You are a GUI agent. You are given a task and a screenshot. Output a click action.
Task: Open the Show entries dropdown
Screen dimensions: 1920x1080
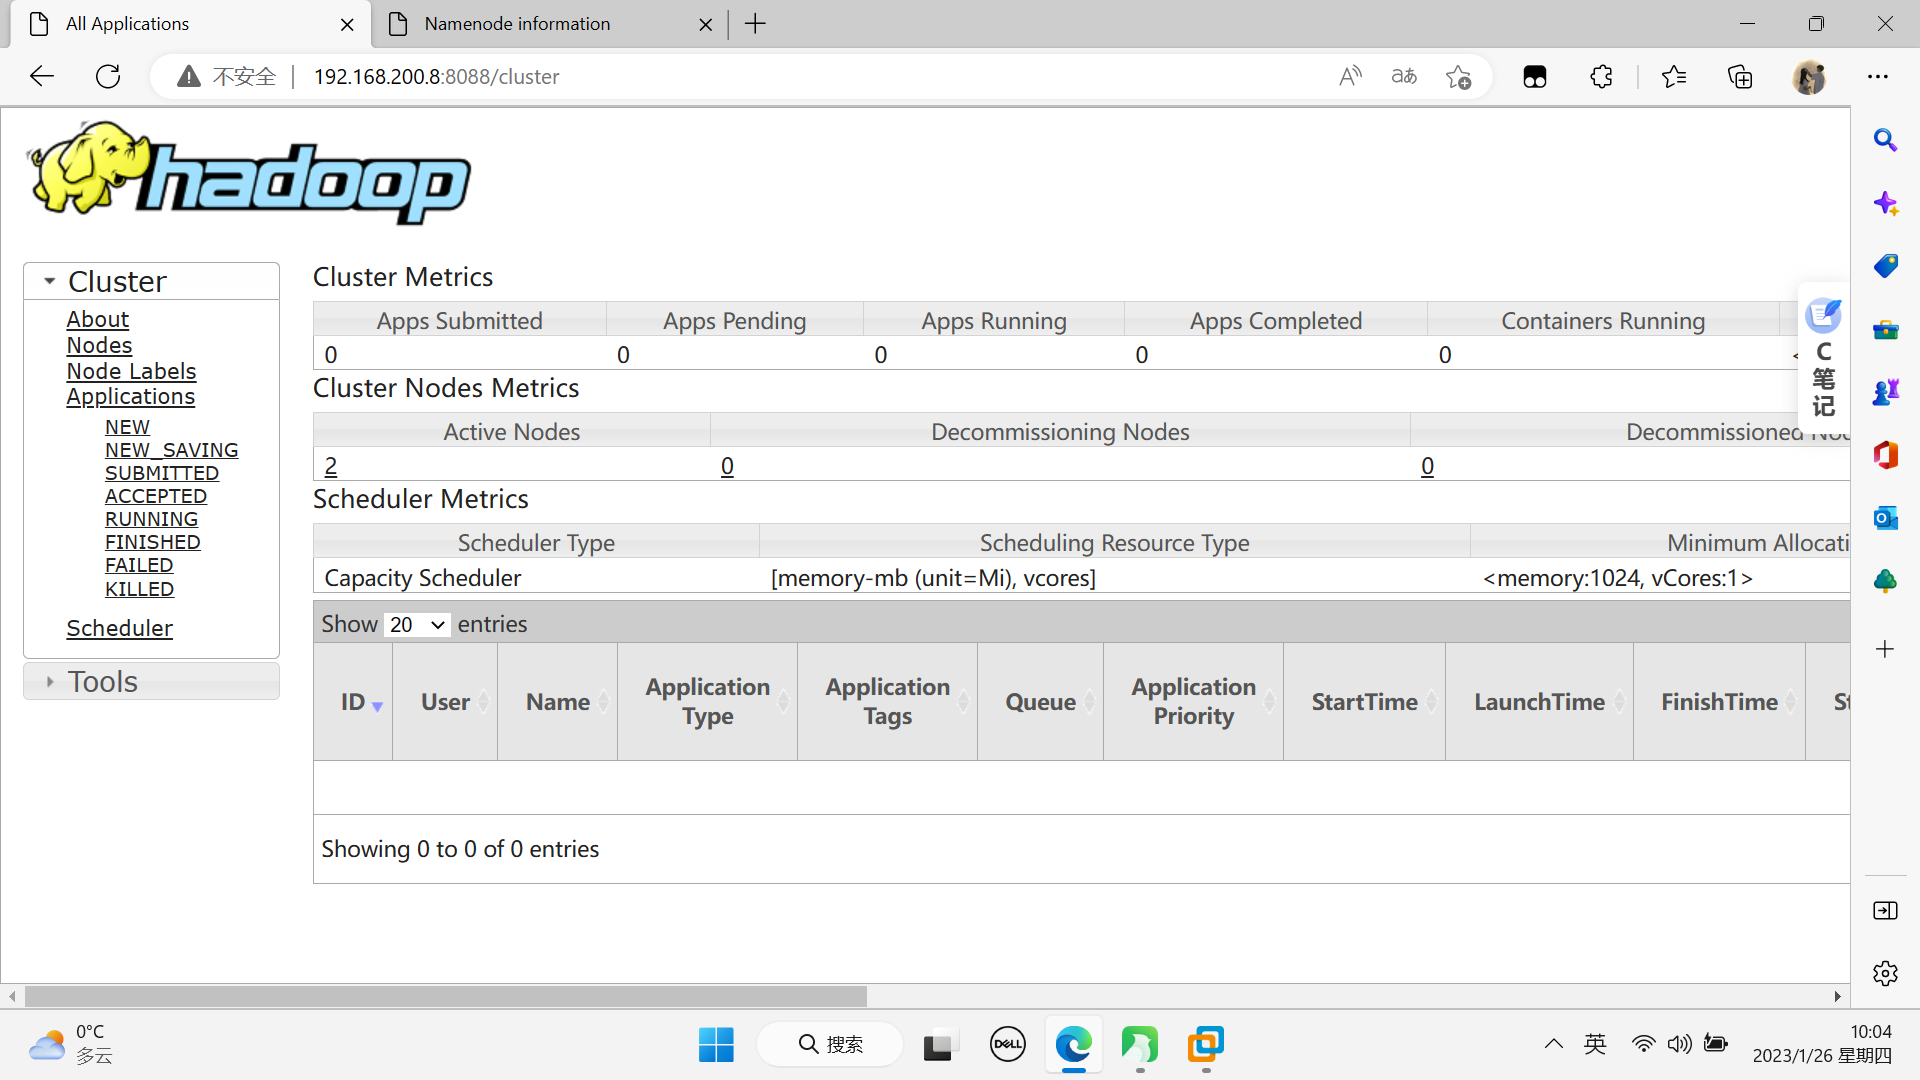(x=417, y=625)
